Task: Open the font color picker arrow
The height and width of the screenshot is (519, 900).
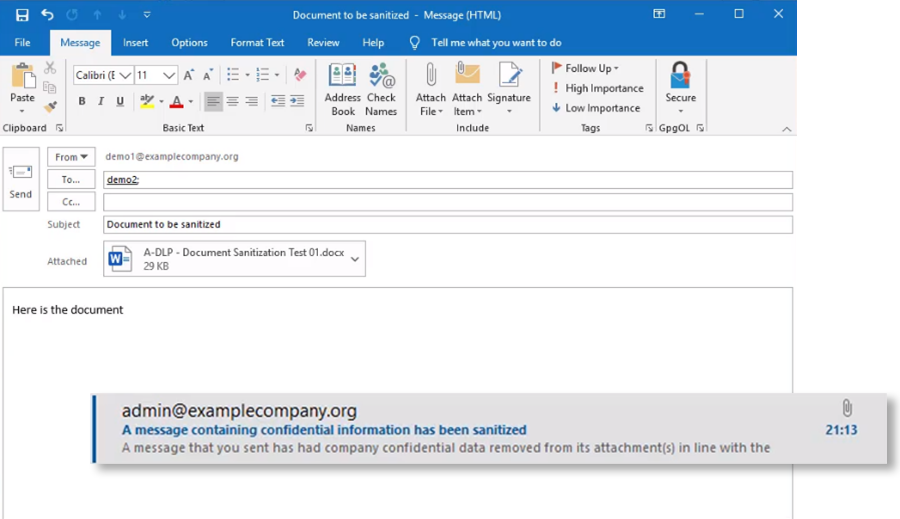Action: coord(190,101)
